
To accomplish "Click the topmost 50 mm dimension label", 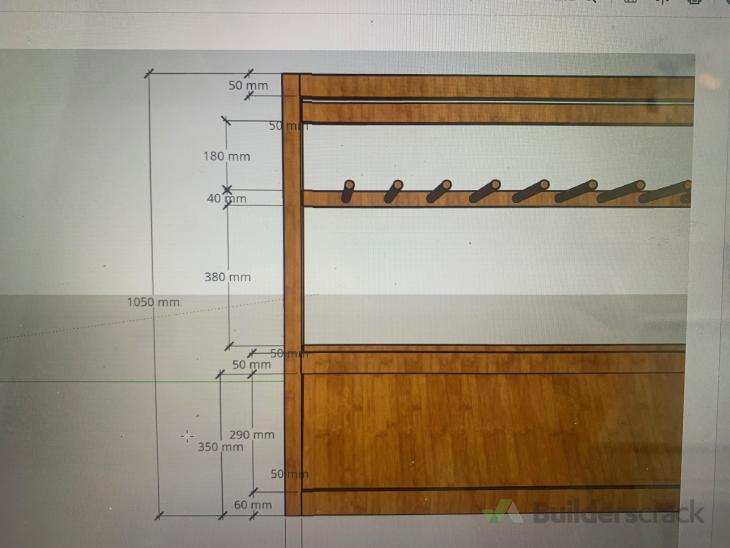I will click(x=248, y=86).
